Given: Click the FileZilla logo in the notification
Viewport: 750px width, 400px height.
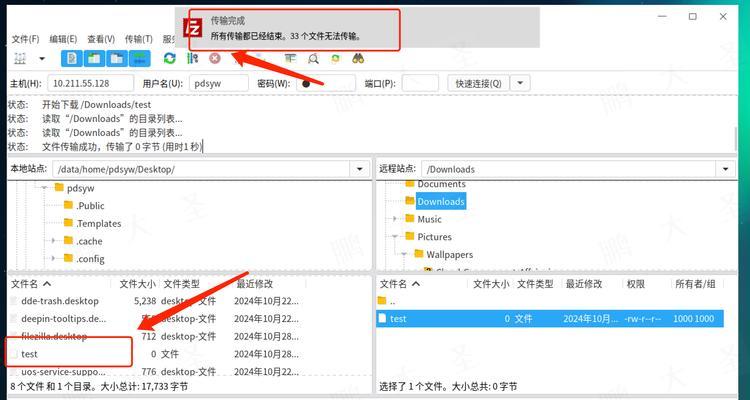Looking at the screenshot, I should 193,29.
